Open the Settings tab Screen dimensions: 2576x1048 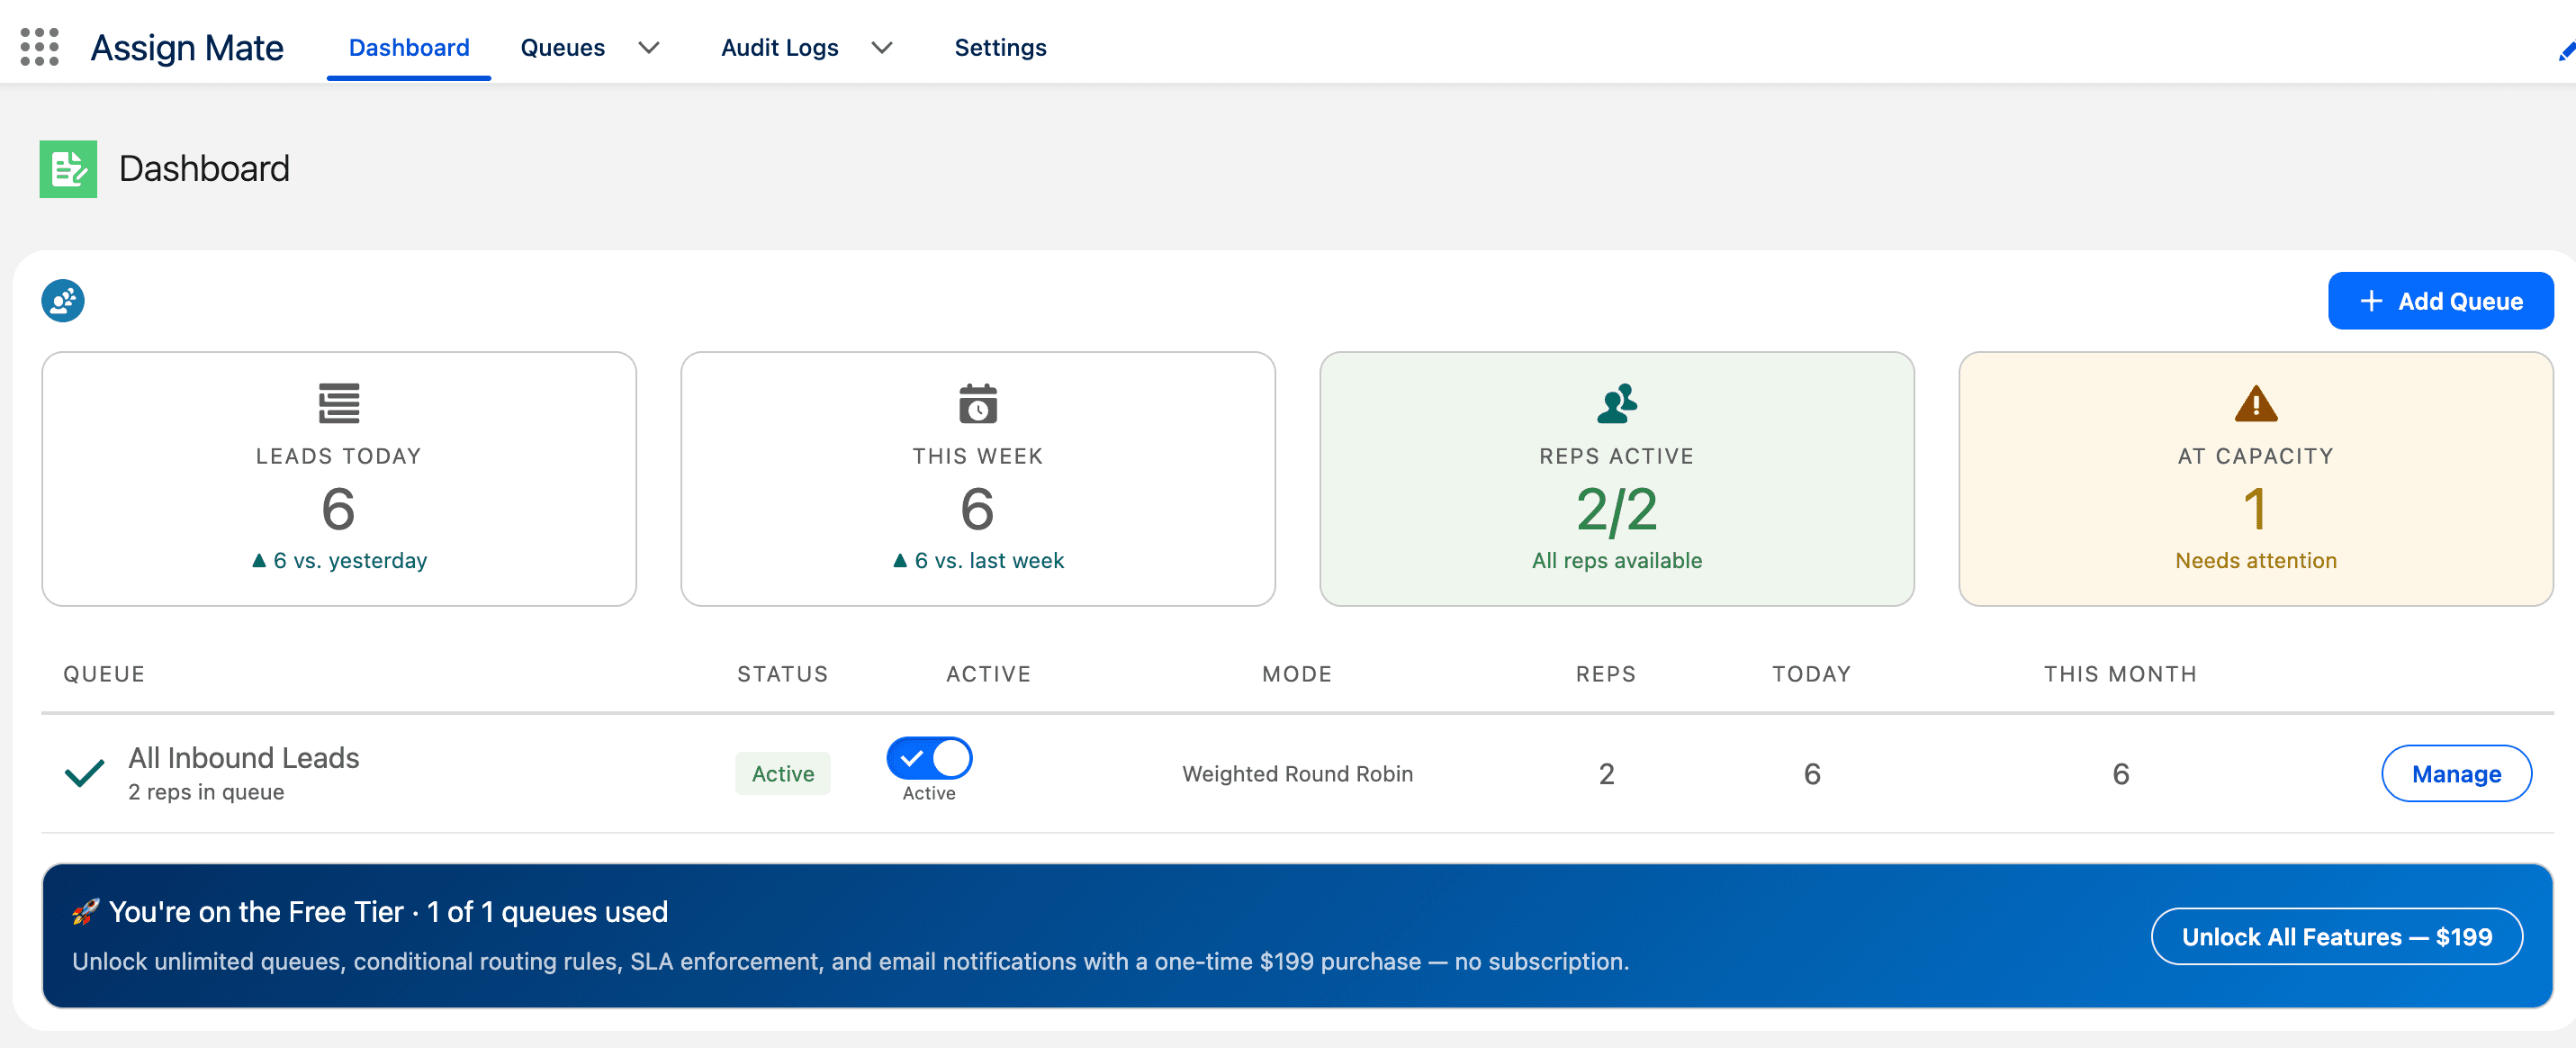[1000, 47]
